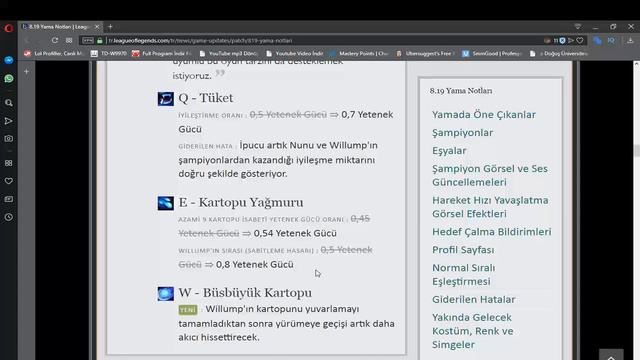Open the Mastery Points bookmark

pyautogui.click(x=359, y=53)
